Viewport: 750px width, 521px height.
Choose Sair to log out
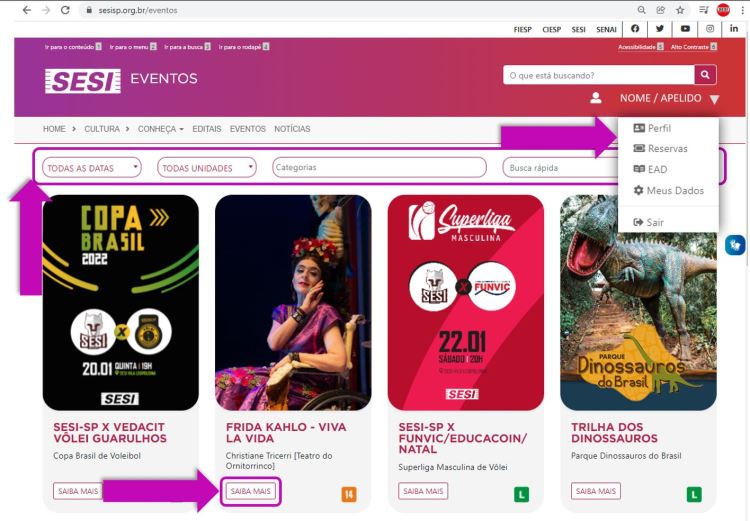tap(648, 222)
